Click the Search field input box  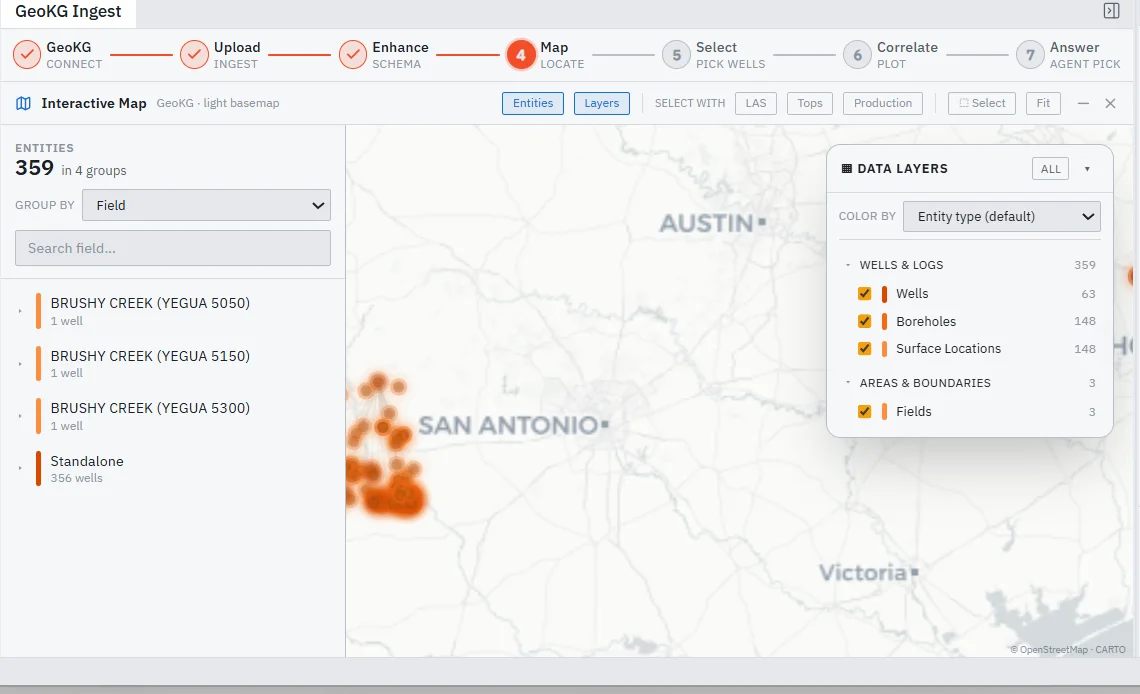173,248
